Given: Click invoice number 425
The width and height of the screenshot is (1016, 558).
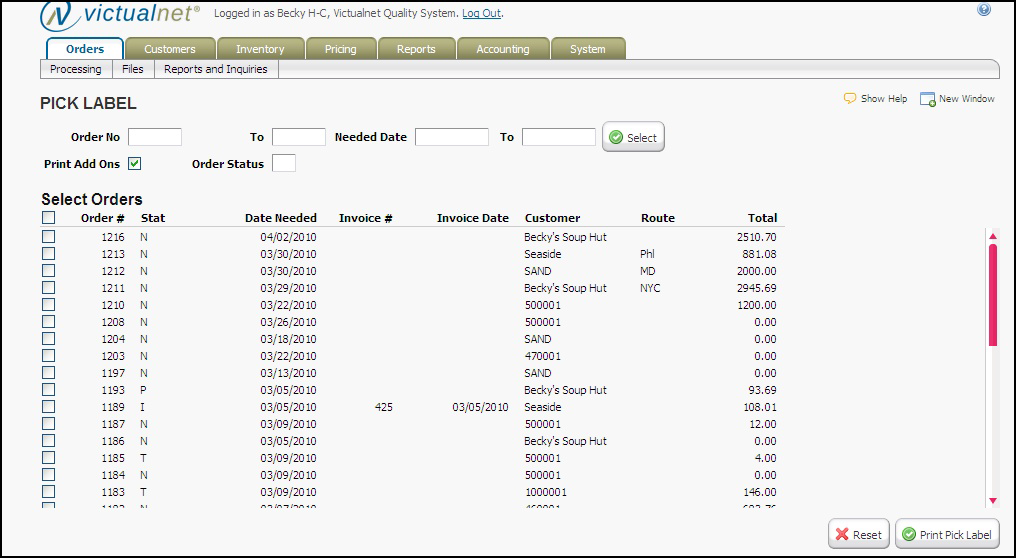Looking at the screenshot, I should tap(384, 407).
